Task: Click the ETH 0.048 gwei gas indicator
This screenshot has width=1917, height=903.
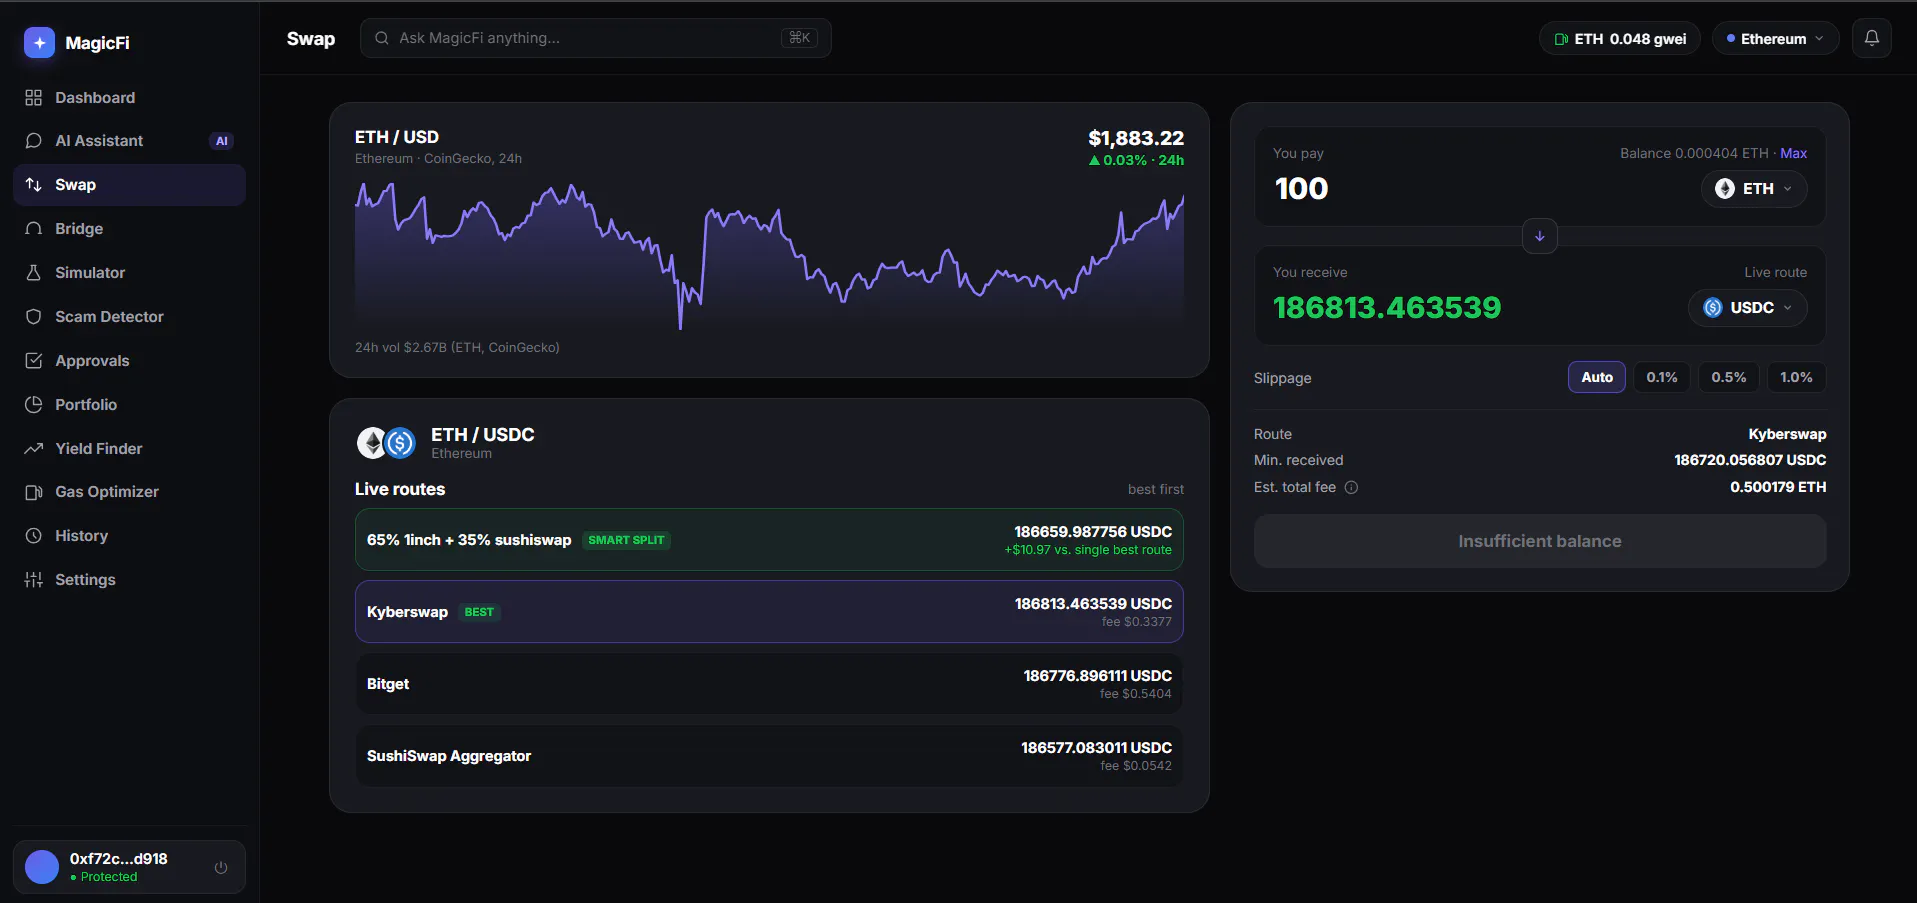Action: (1620, 39)
